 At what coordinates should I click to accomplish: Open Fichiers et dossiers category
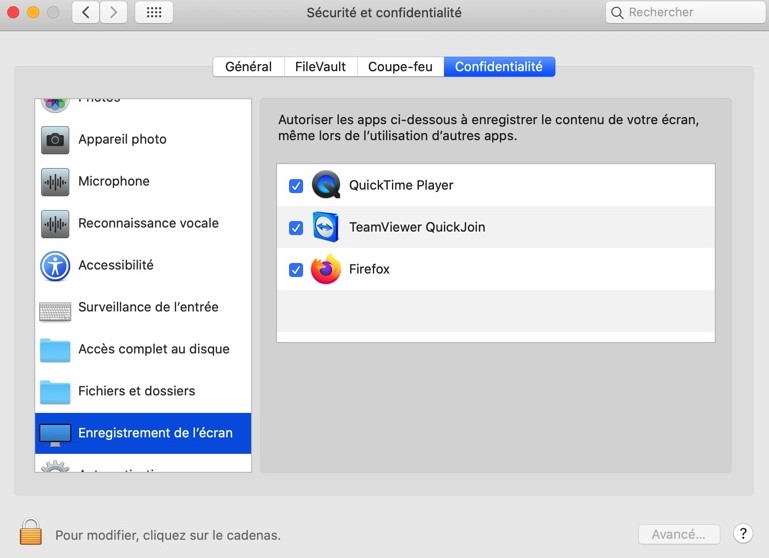[136, 391]
